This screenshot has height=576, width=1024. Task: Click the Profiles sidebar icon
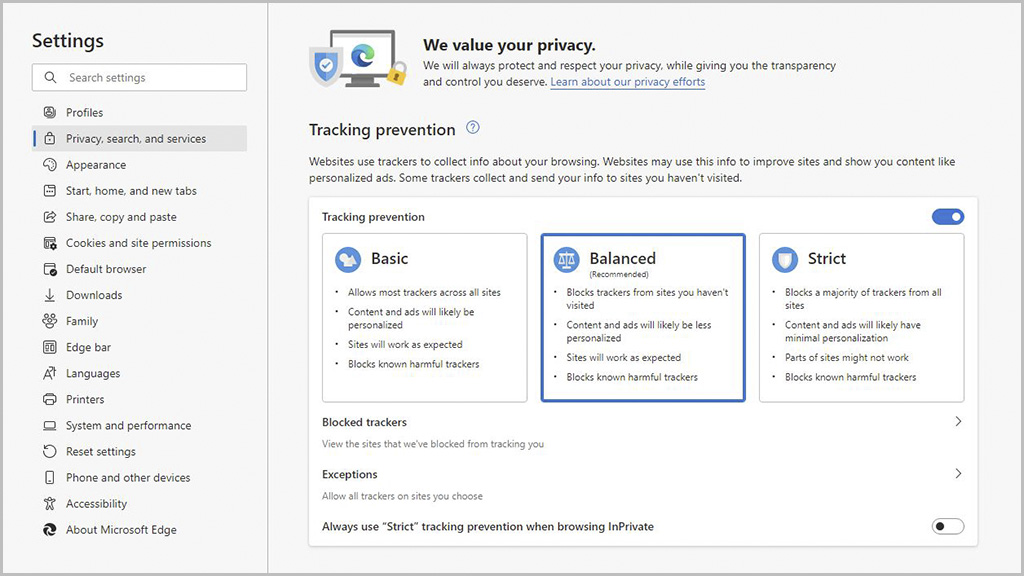[x=49, y=113]
